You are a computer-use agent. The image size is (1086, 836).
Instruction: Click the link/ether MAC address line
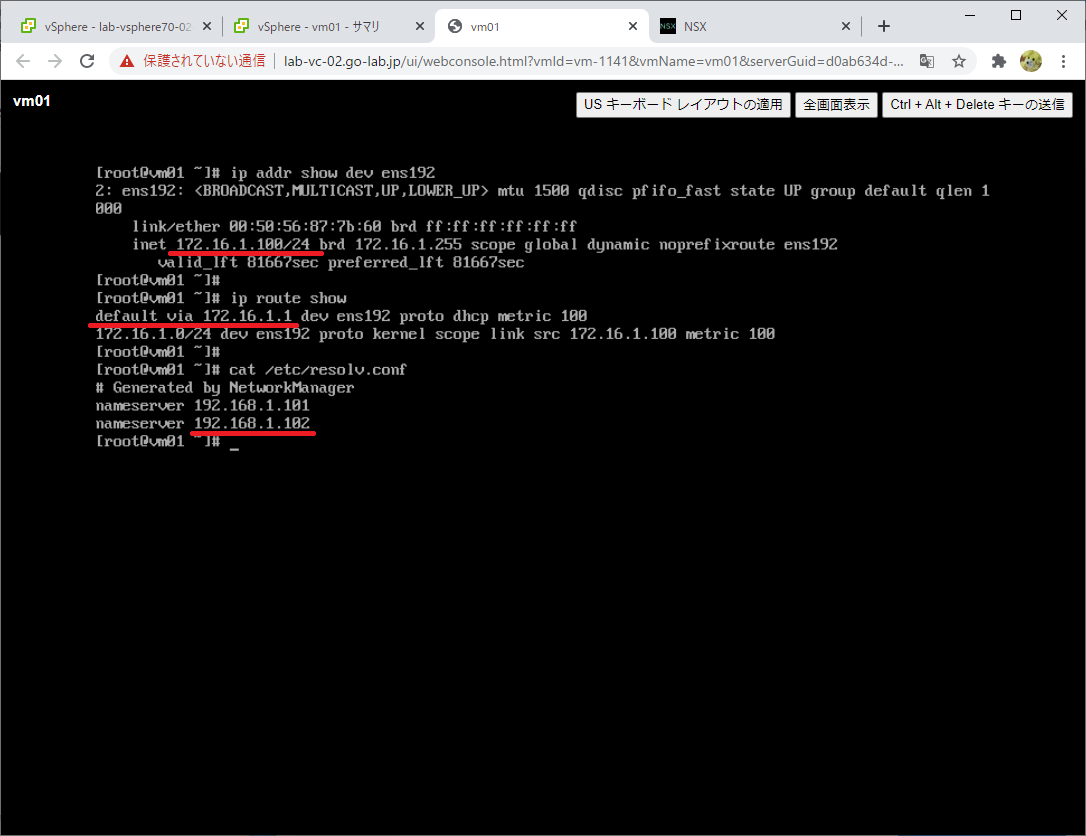pyautogui.click(x=355, y=226)
